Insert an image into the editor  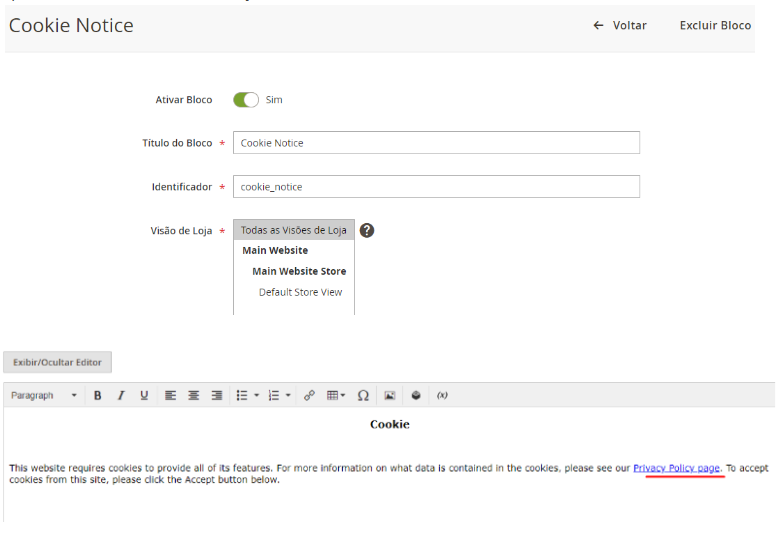coord(390,396)
